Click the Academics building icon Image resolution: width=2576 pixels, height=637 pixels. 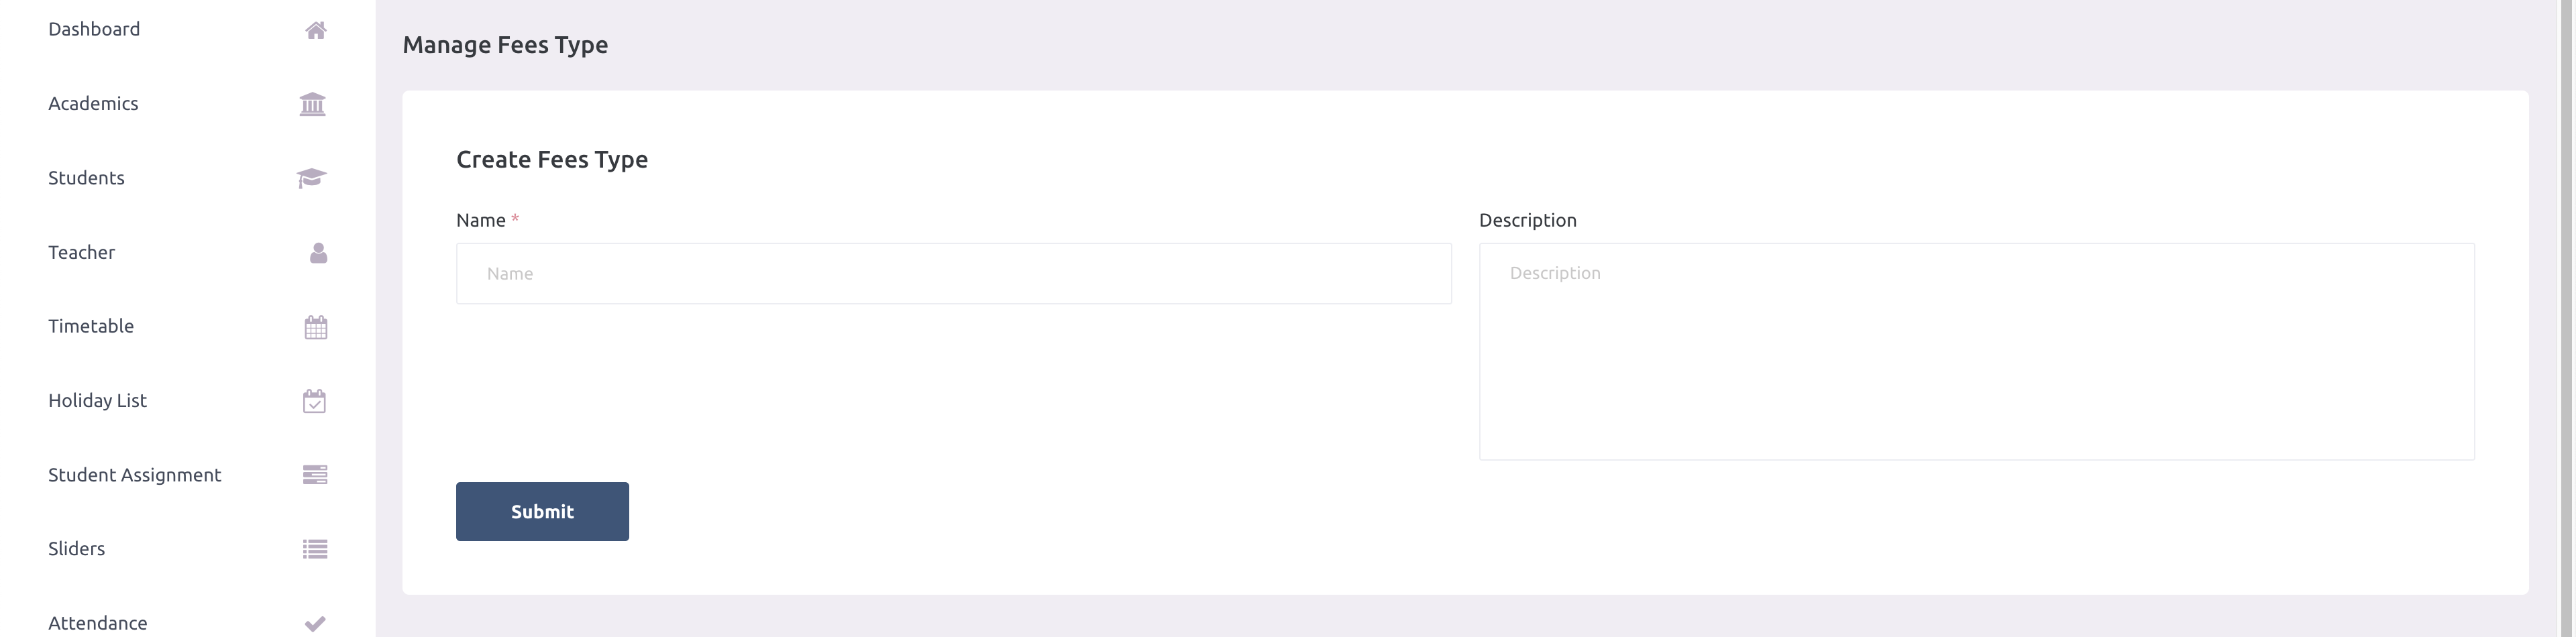coord(313,104)
